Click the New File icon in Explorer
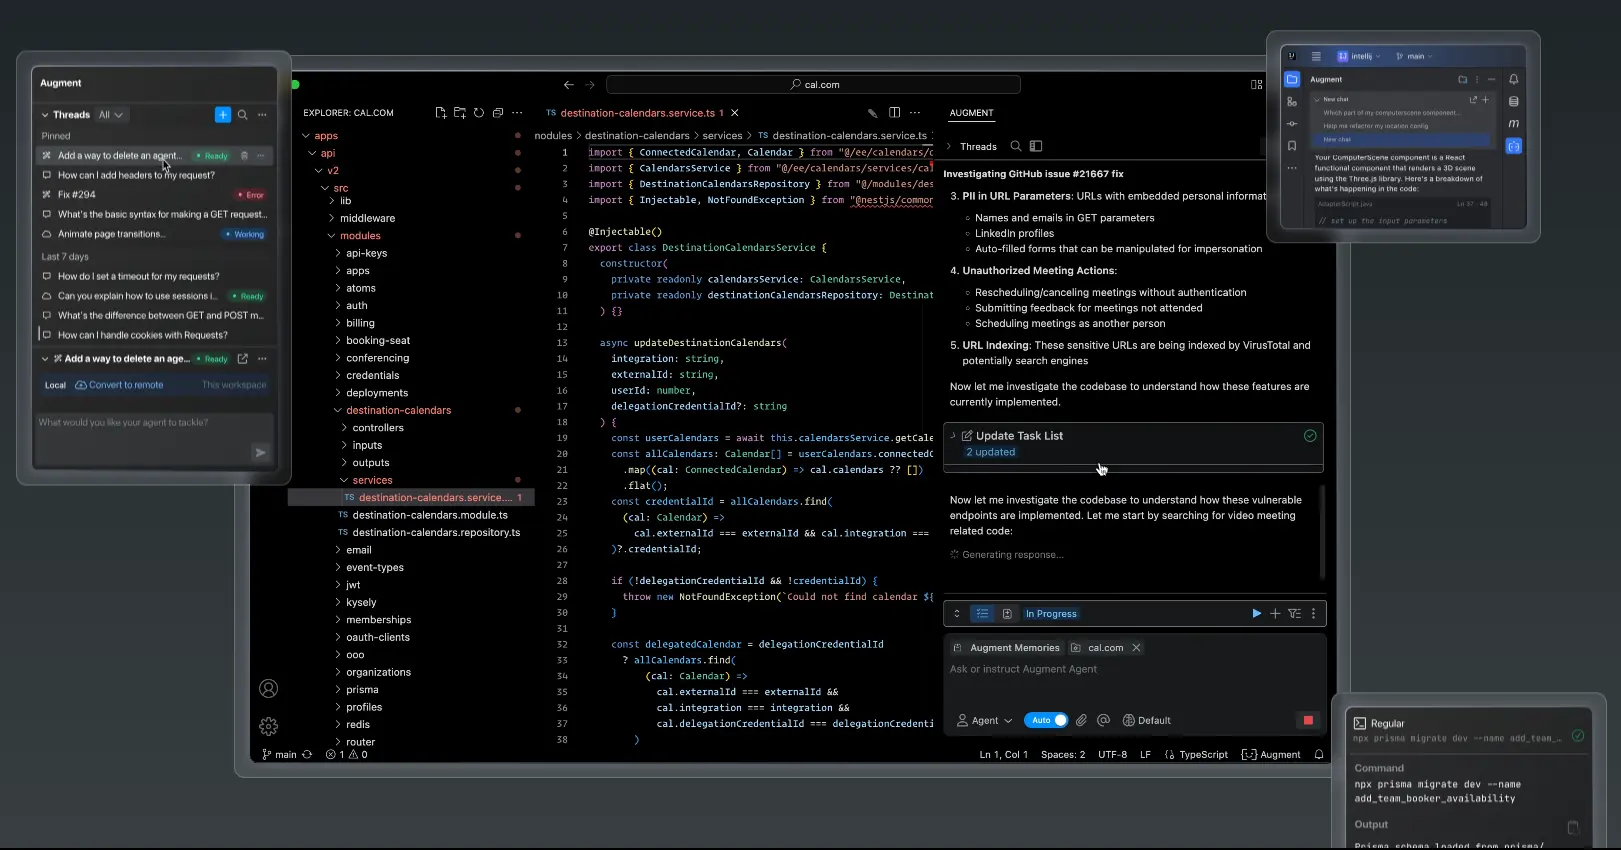The height and width of the screenshot is (850, 1621). [x=441, y=113]
